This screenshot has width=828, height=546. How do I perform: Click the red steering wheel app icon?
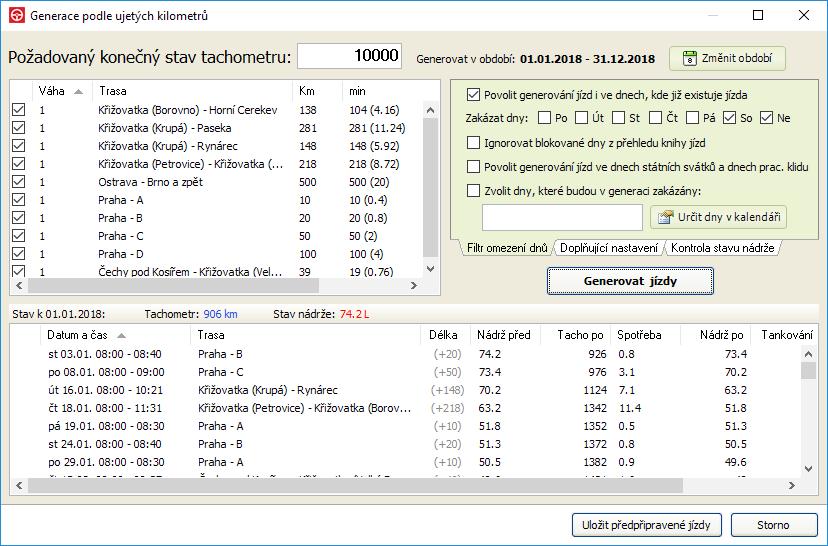(17, 15)
